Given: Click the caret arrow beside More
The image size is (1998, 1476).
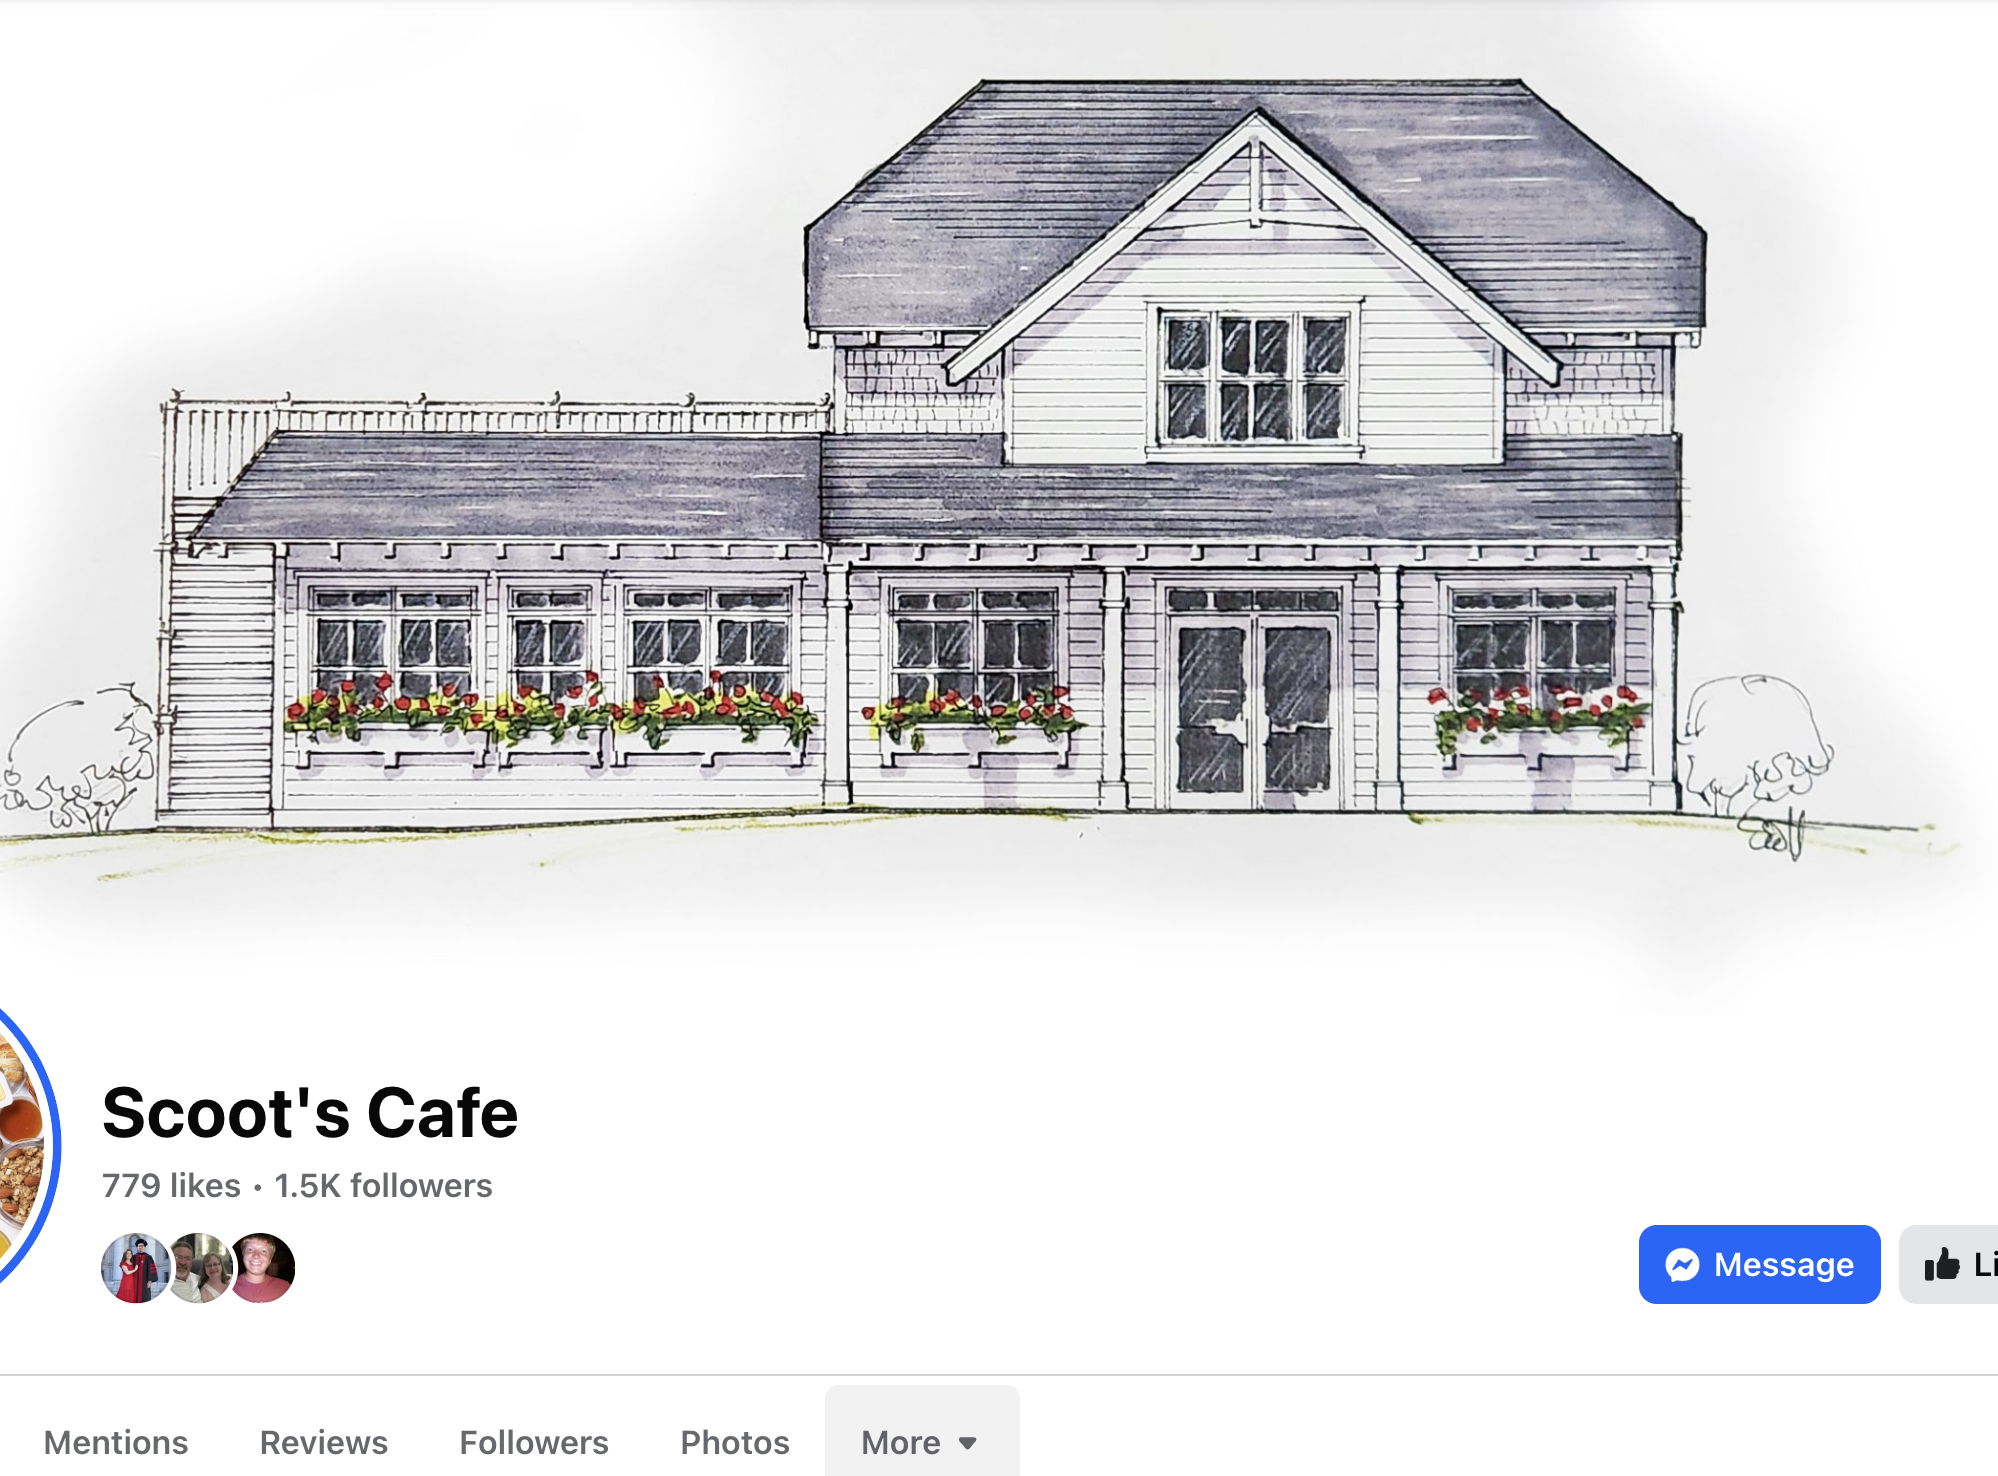Looking at the screenshot, I should (x=967, y=1443).
